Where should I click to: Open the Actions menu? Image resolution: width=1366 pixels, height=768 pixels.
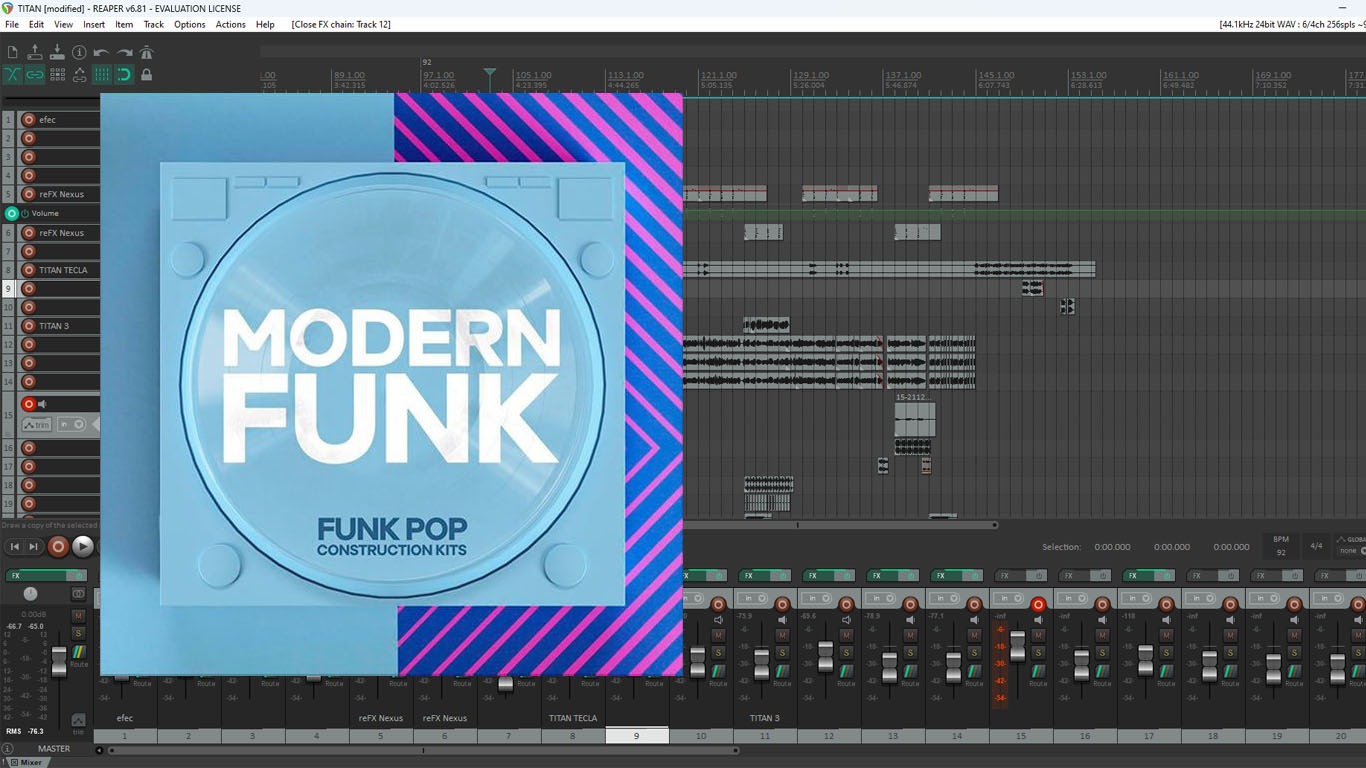coord(231,24)
